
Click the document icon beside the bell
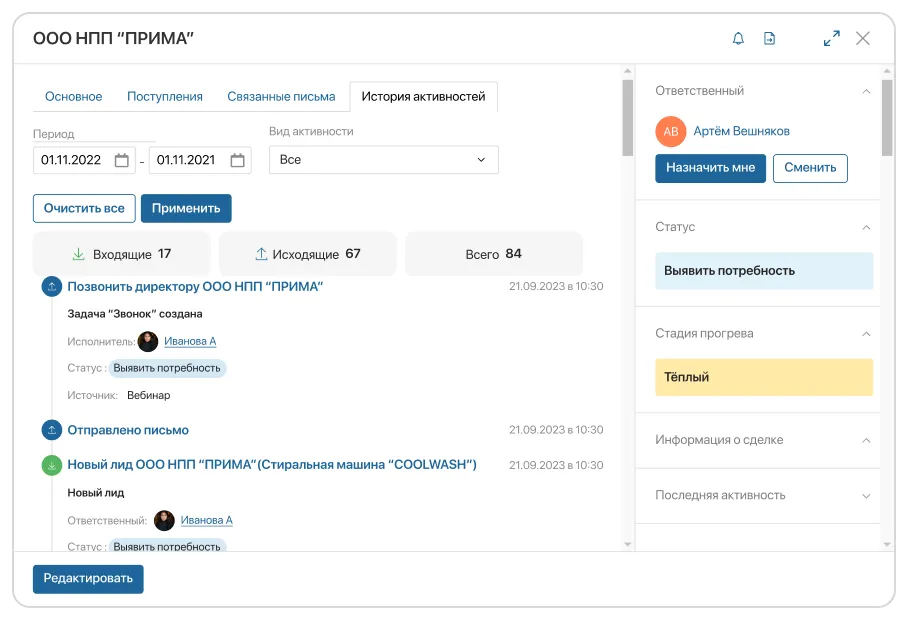click(770, 37)
